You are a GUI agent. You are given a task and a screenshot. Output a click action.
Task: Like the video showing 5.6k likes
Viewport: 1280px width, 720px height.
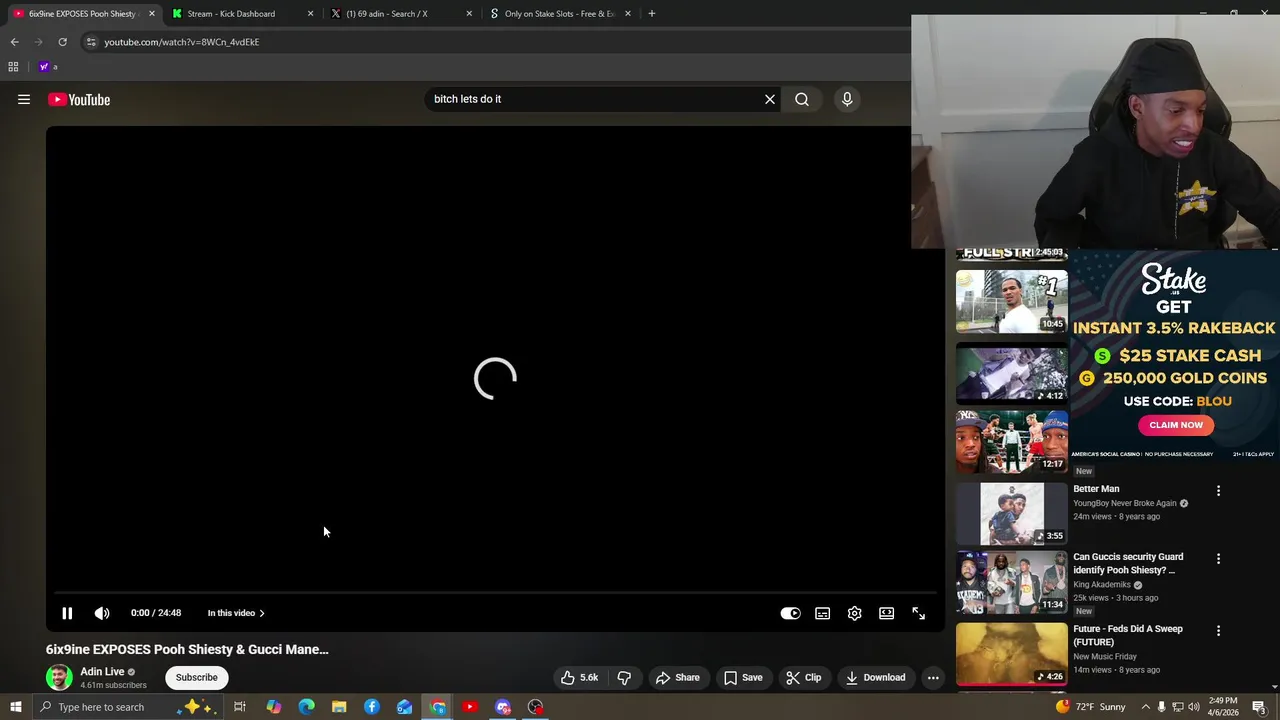(579, 677)
